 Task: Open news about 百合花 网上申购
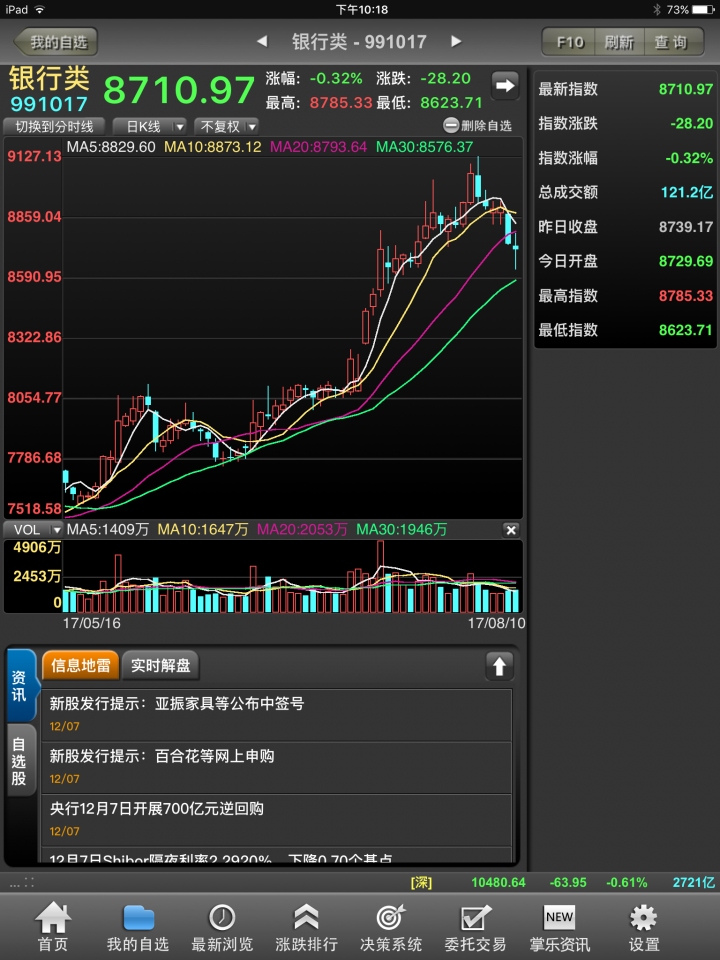(x=276, y=768)
